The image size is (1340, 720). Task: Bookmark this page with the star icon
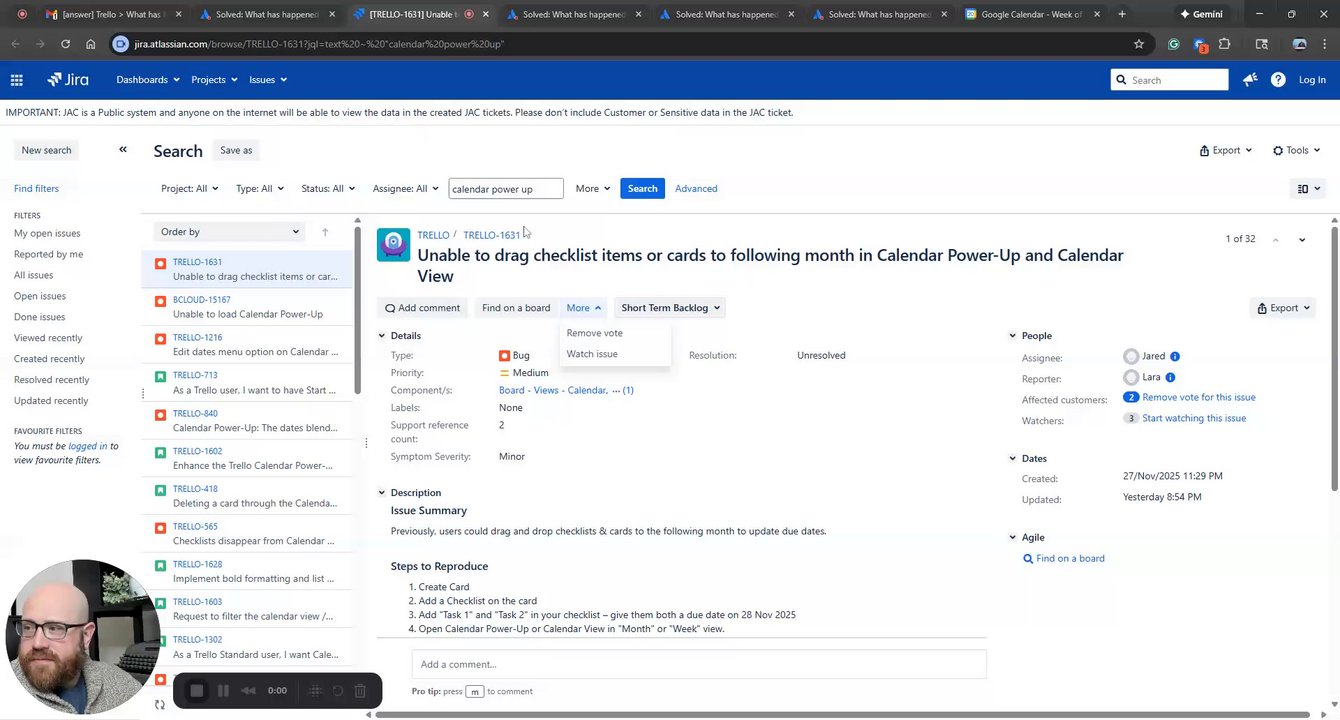click(1139, 44)
